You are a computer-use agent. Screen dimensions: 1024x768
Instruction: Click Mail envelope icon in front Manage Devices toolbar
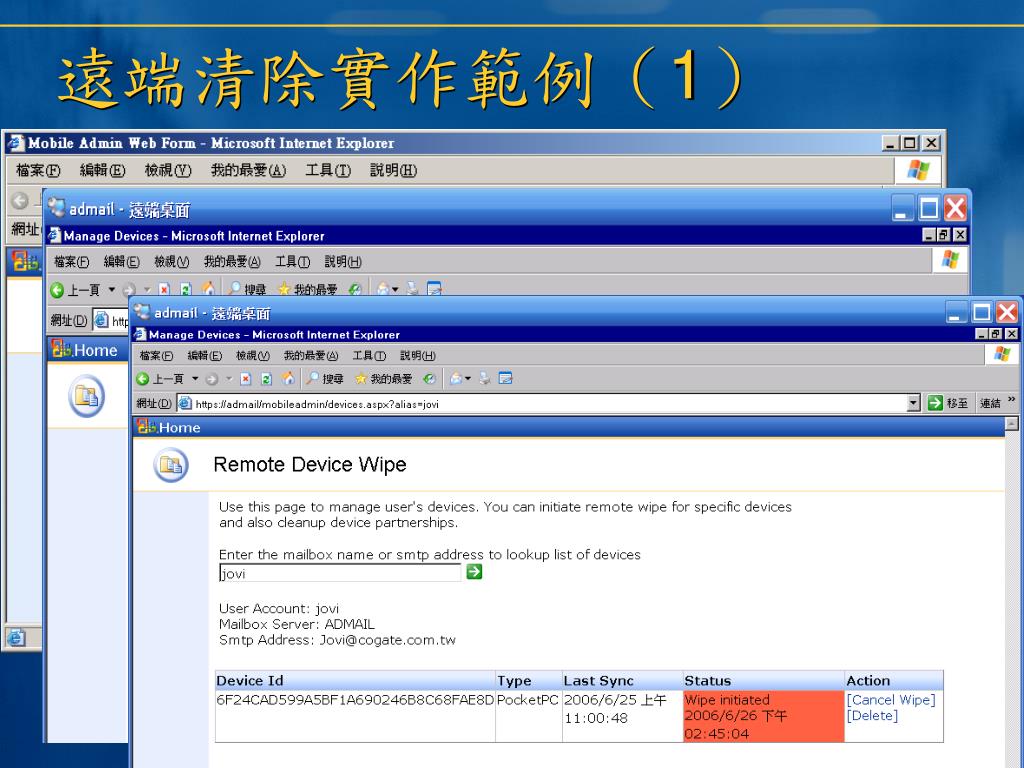456,378
